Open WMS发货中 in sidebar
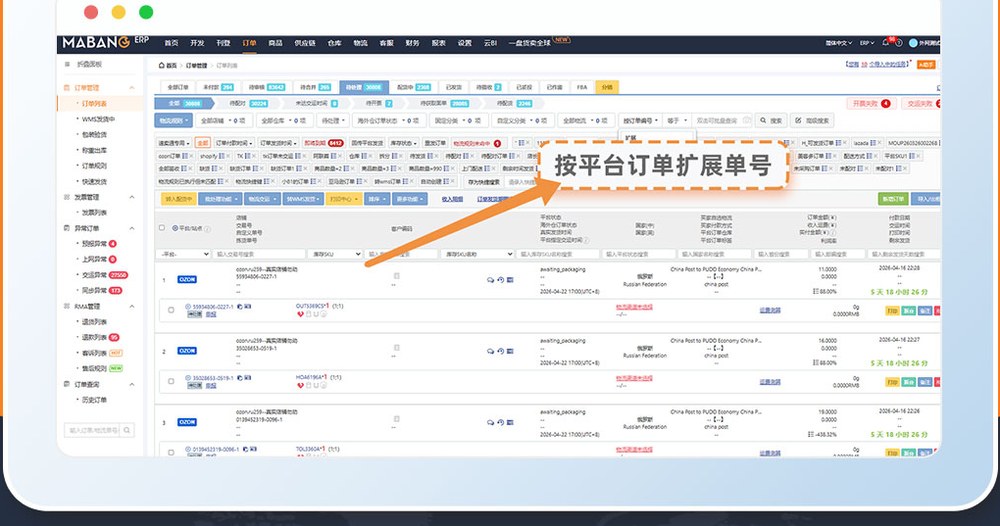 (98, 119)
